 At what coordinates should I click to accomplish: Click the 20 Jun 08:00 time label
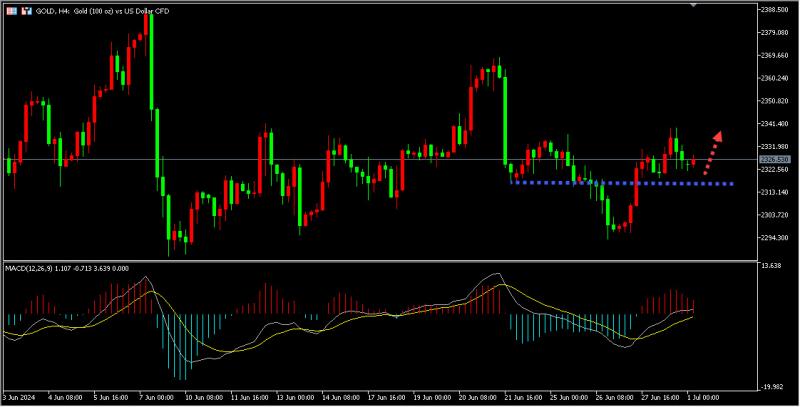tap(479, 397)
